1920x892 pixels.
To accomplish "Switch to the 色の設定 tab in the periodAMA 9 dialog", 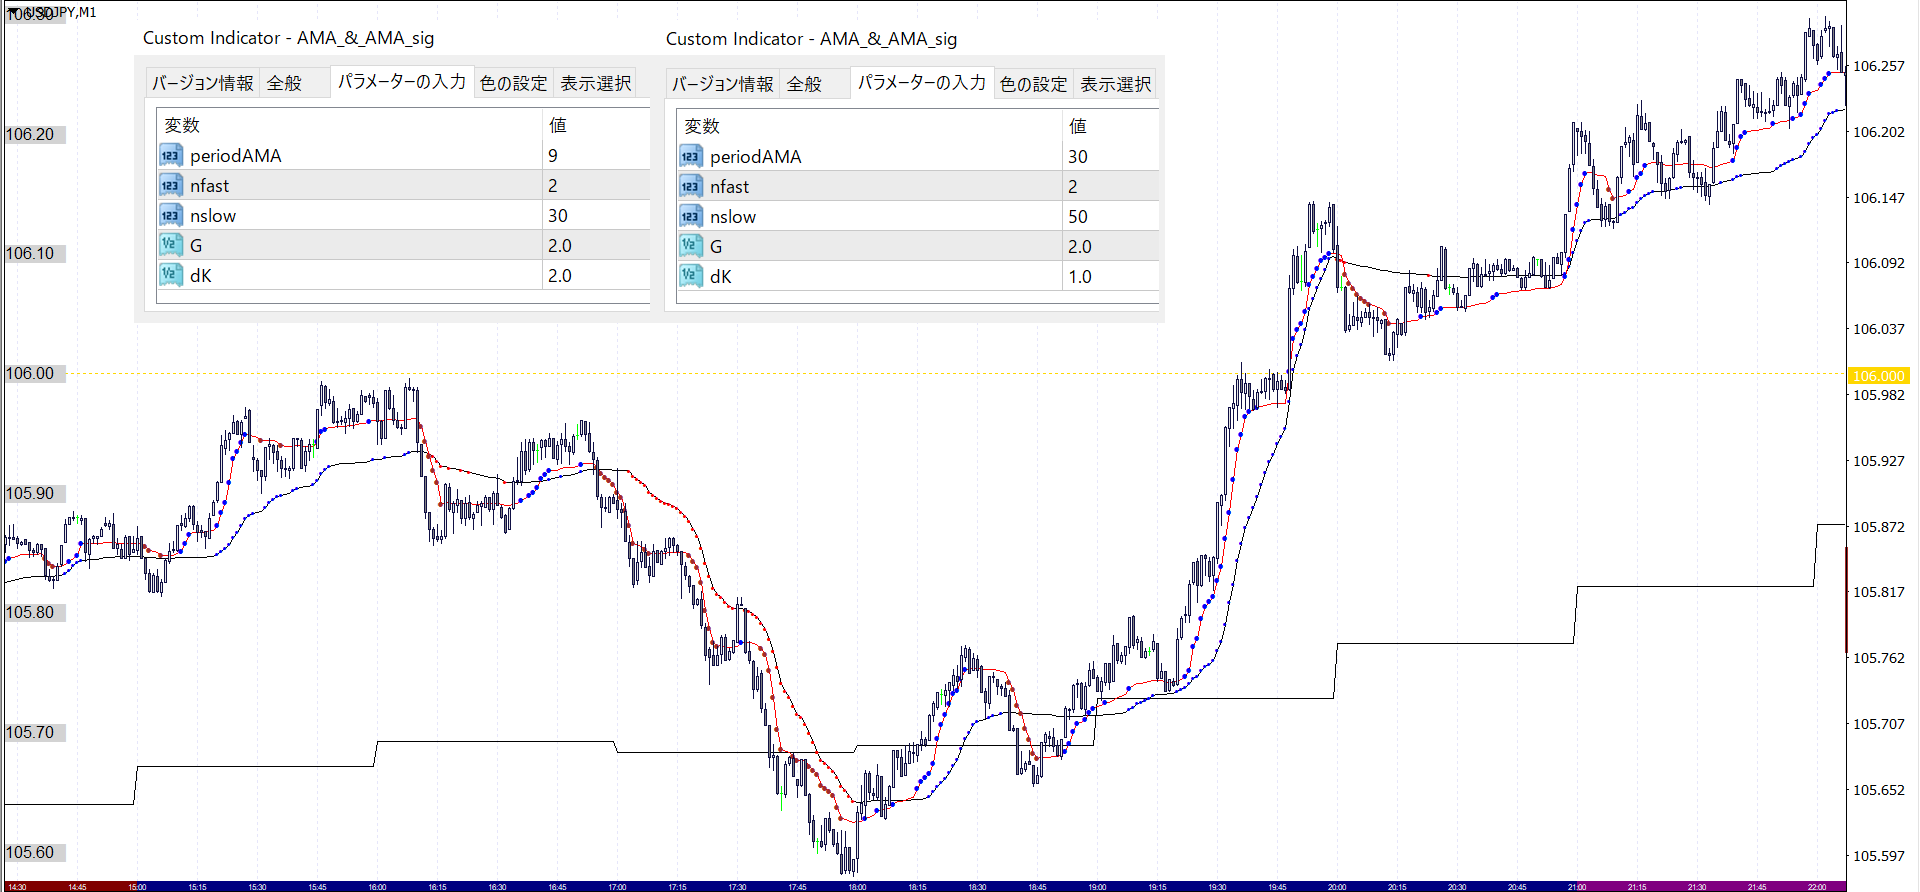I will 514,83.
